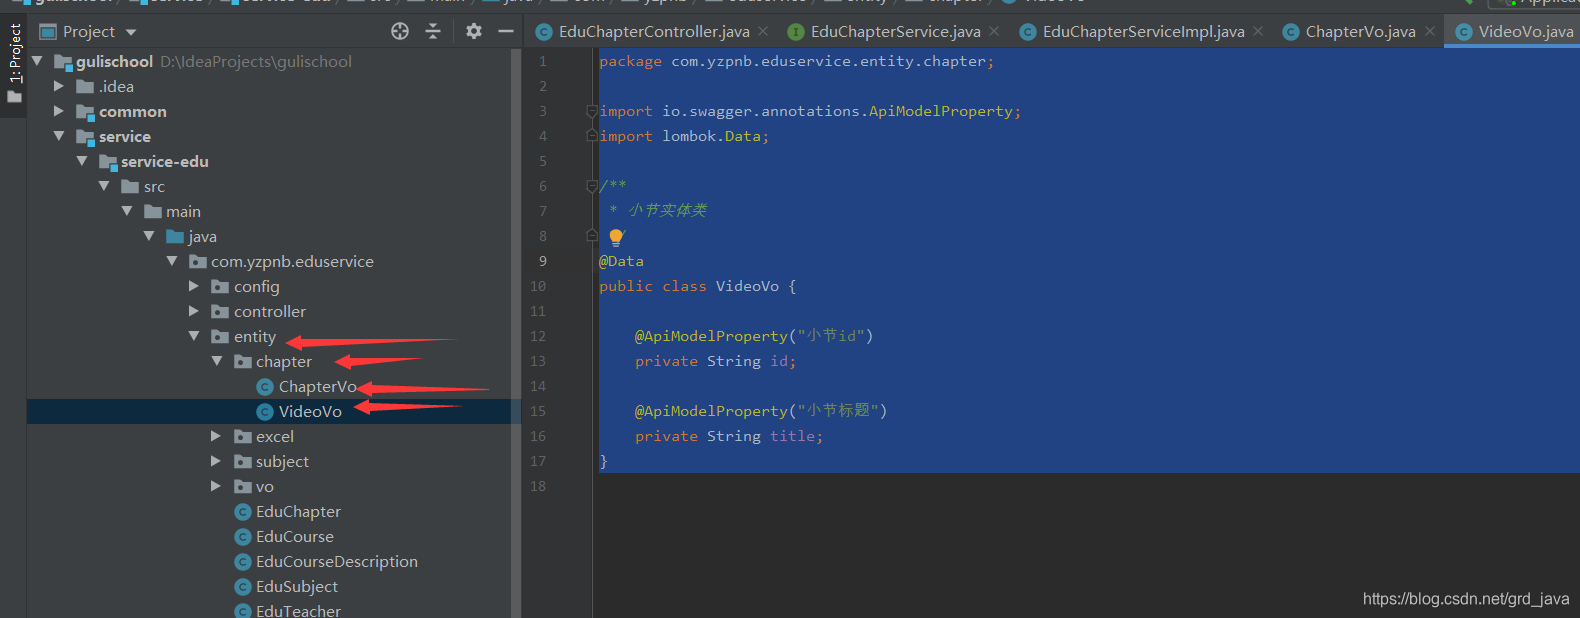Click the service module folder icon

[x=85, y=137]
